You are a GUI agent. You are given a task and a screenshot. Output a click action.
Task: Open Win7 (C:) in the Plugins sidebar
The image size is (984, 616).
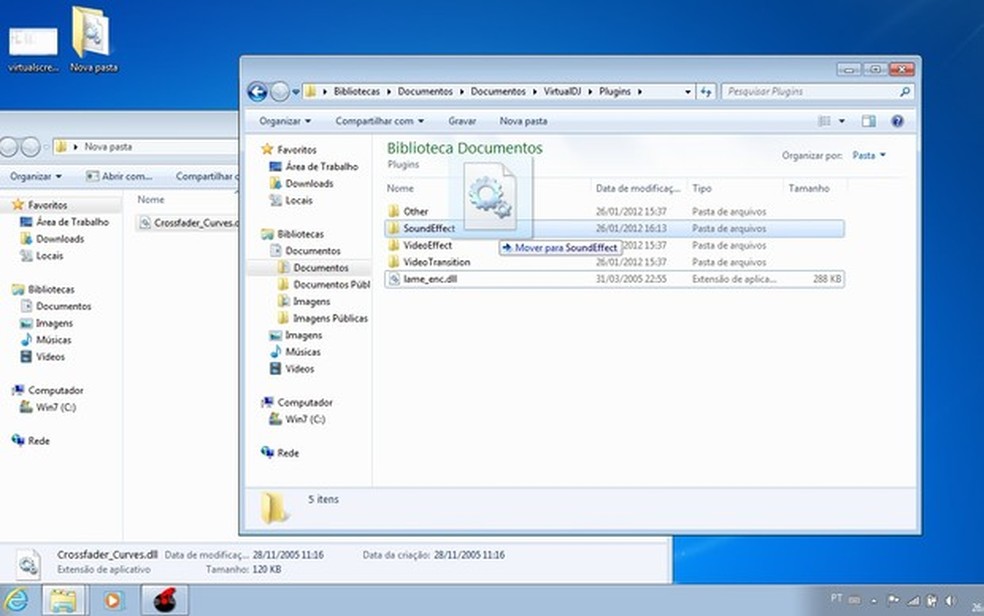coord(305,419)
